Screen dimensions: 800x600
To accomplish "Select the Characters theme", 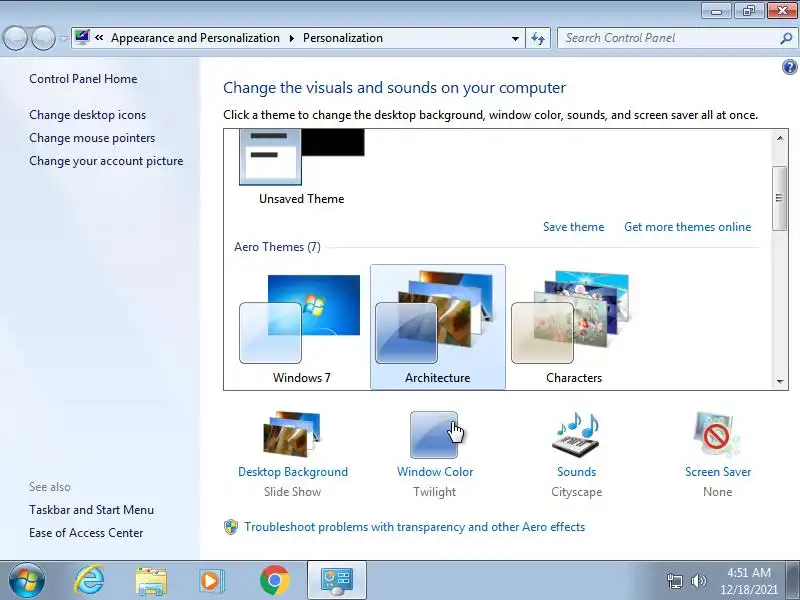I will (x=573, y=328).
